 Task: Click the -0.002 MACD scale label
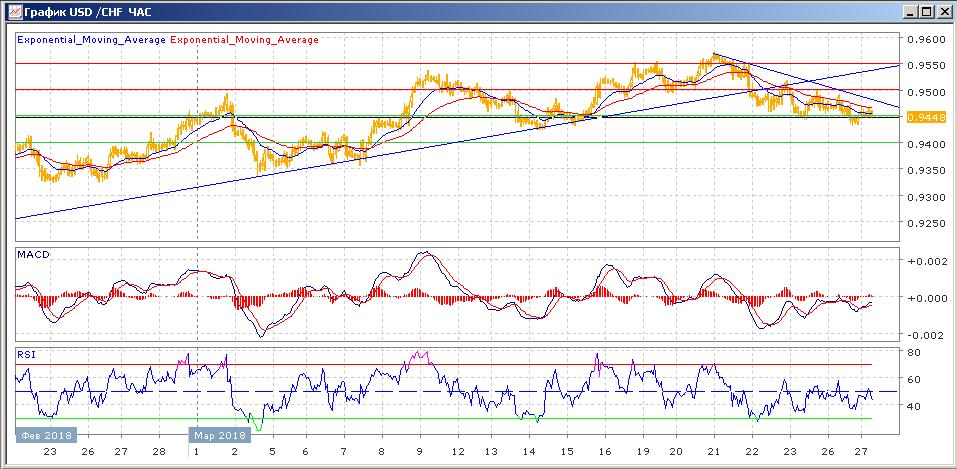tap(923, 335)
